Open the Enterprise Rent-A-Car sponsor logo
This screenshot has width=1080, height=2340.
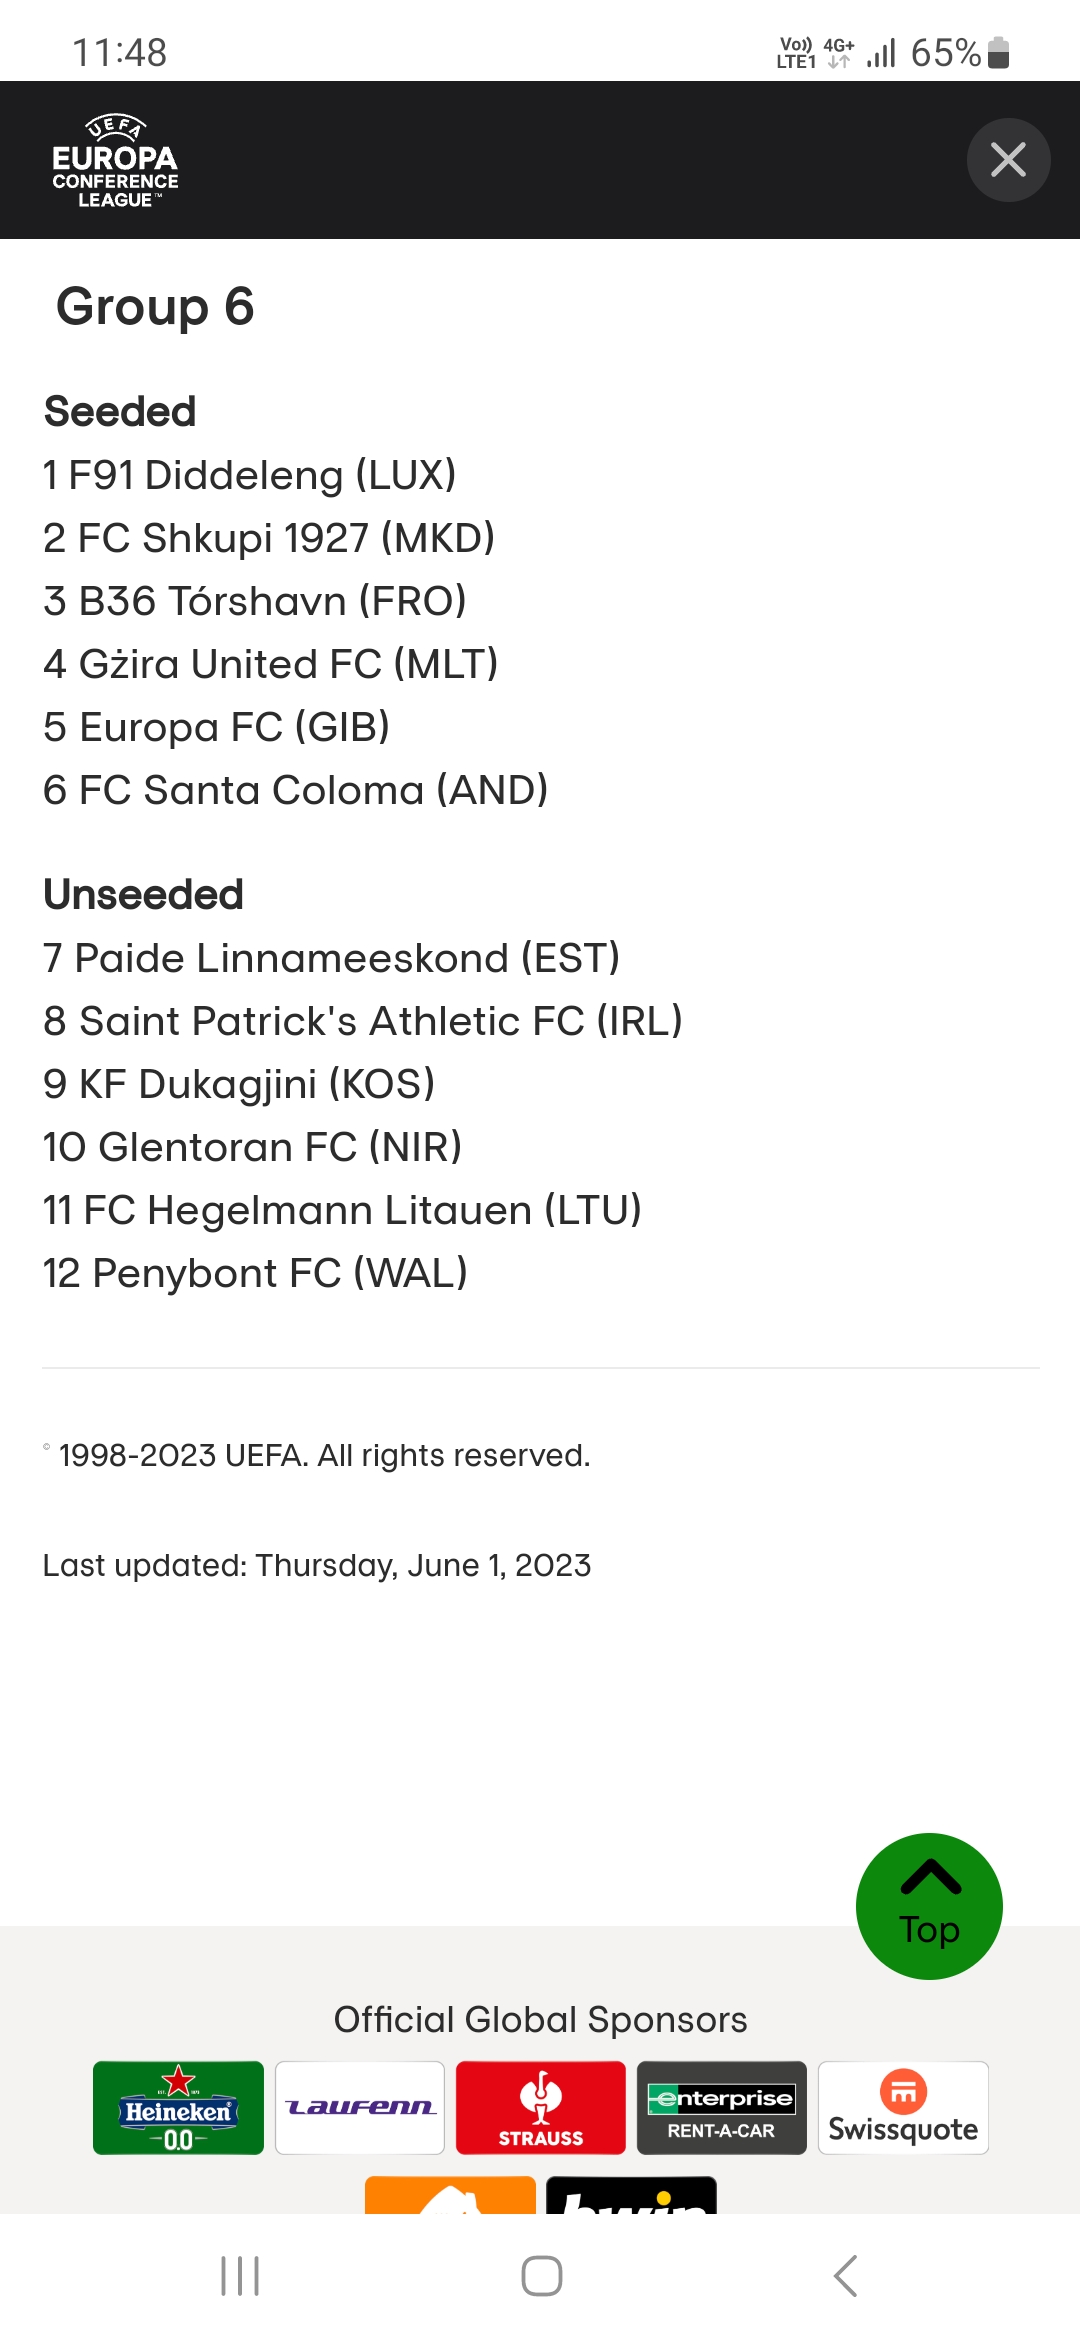(x=722, y=2107)
